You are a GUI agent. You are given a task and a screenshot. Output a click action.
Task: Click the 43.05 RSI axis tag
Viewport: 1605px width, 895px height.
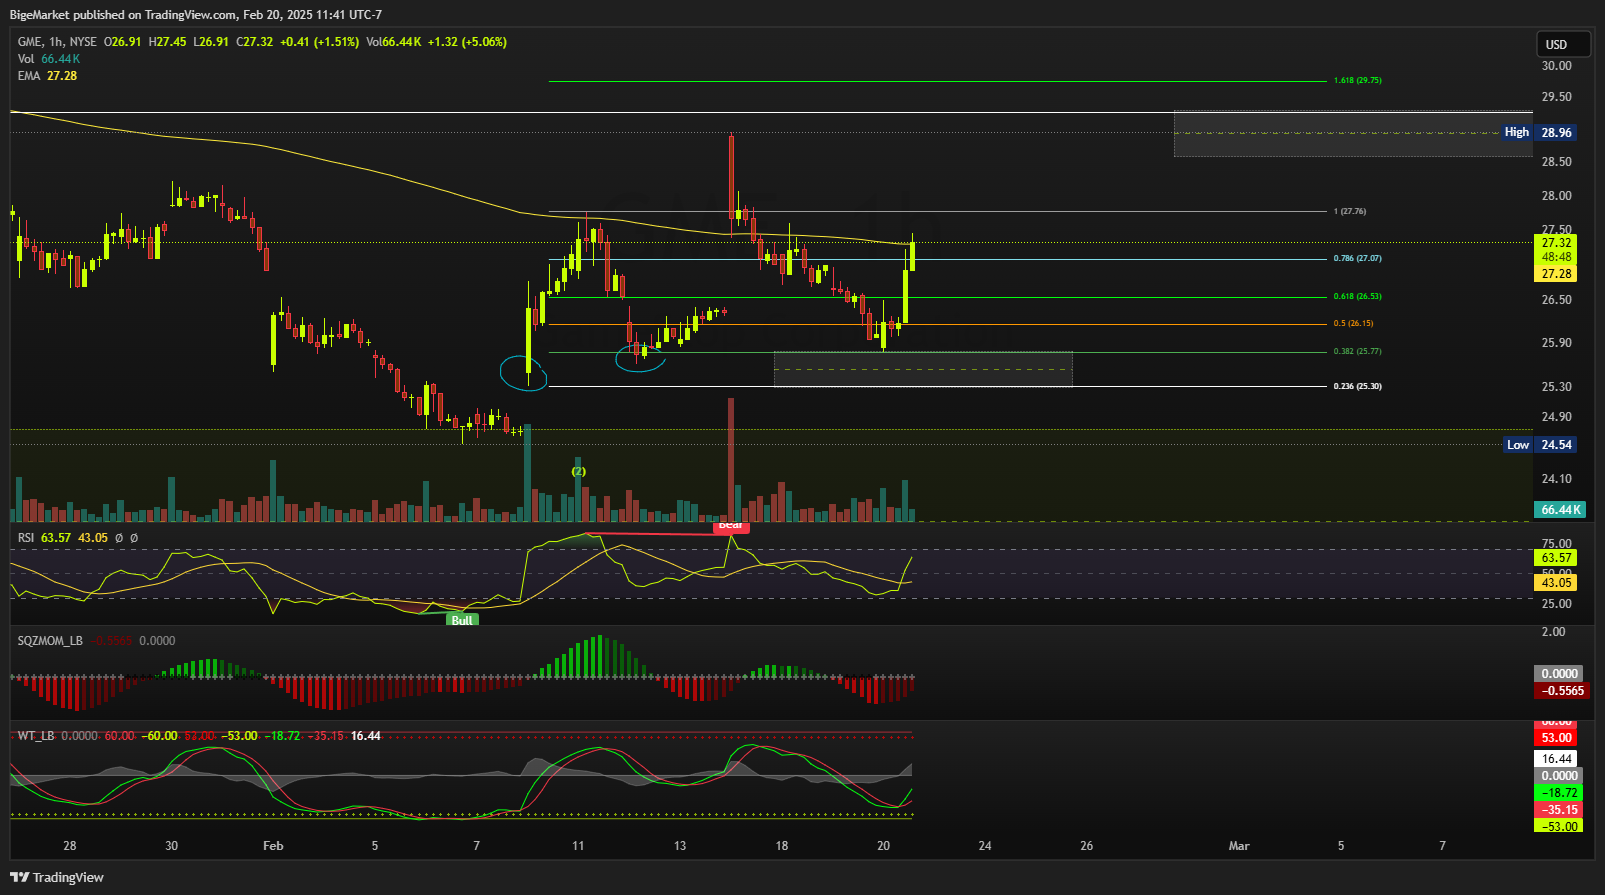[1556, 583]
